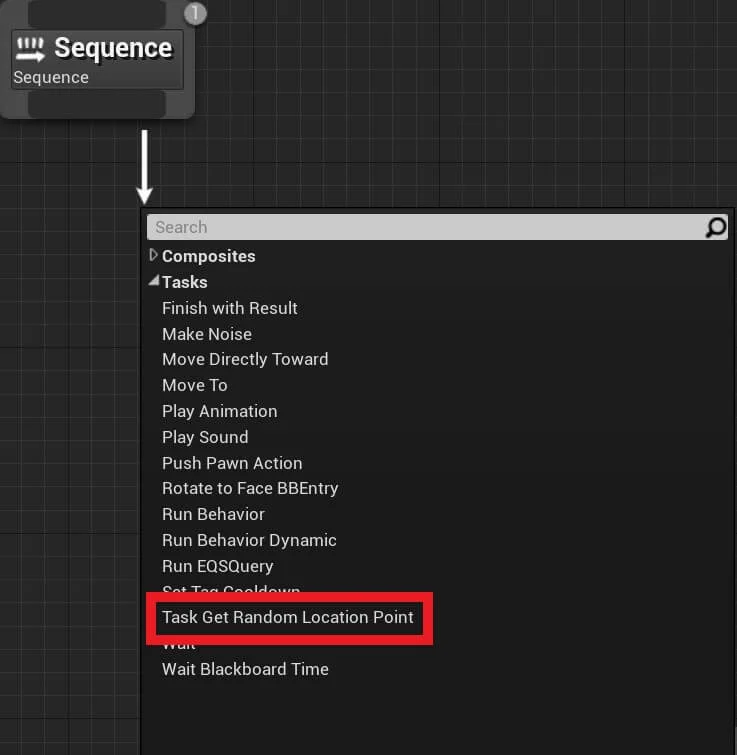Image resolution: width=737 pixels, height=755 pixels.
Task: Choose the Move To task
Action: (x=194, y=385)
